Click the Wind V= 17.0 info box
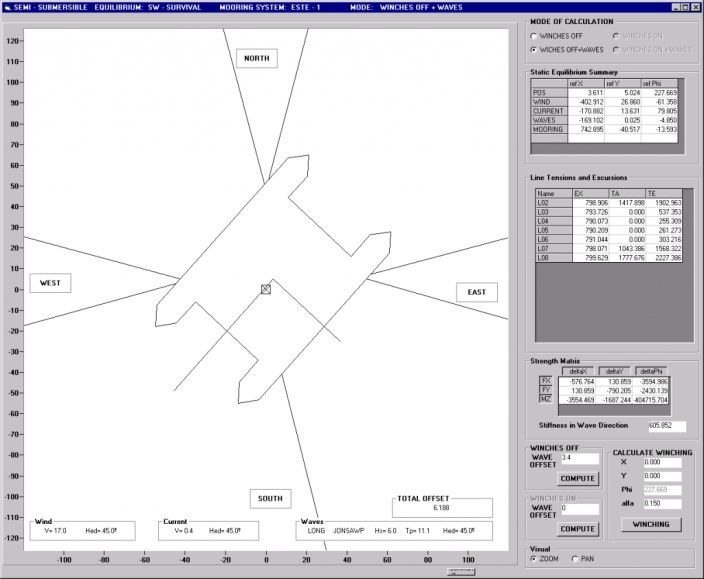Image resolution: width=704 pixels, height=579 pixels. (x=83, y=531)
